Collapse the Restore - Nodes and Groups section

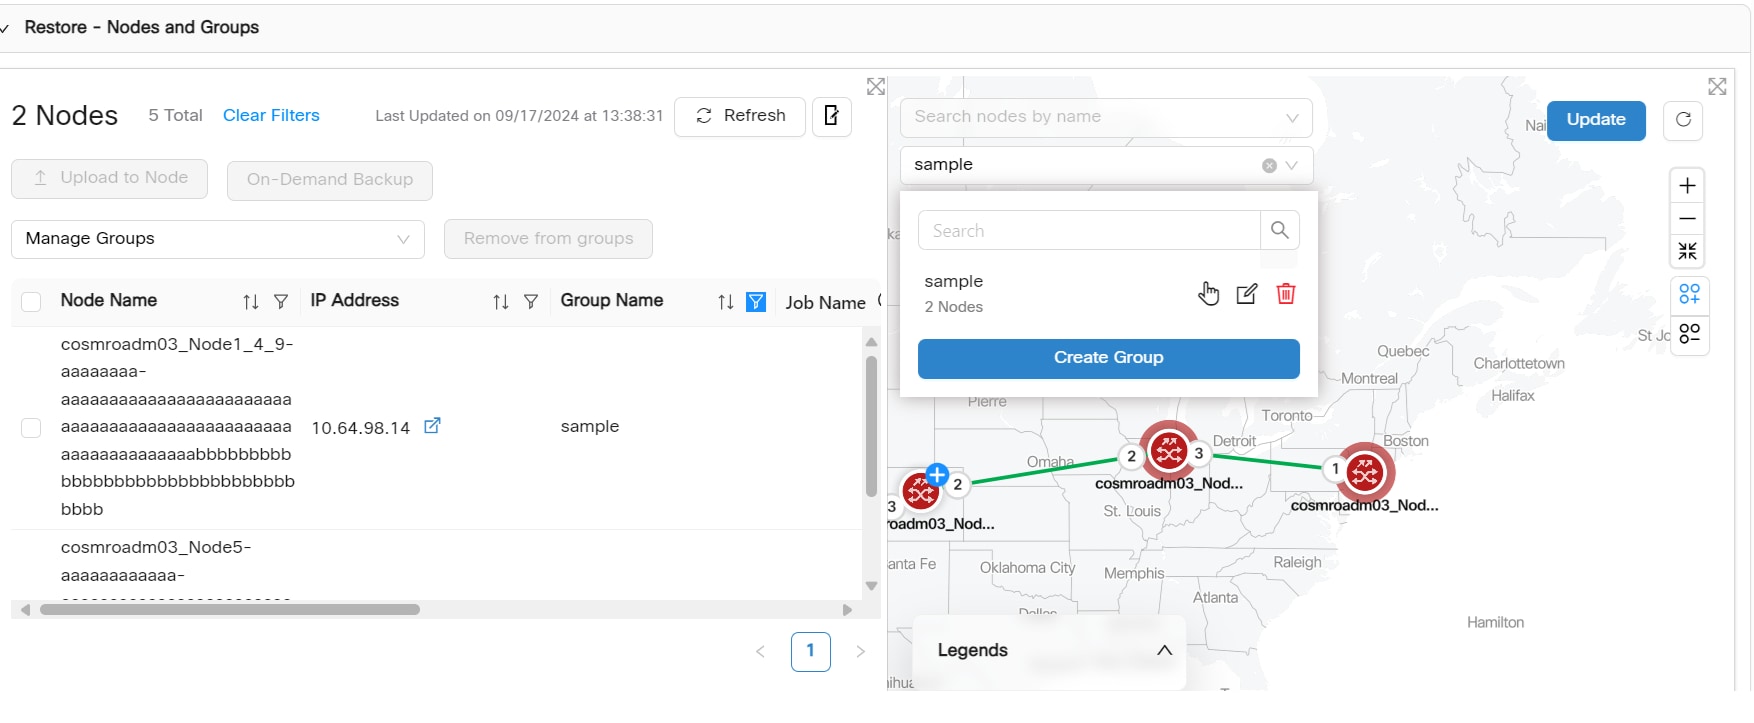coord(5,29)
